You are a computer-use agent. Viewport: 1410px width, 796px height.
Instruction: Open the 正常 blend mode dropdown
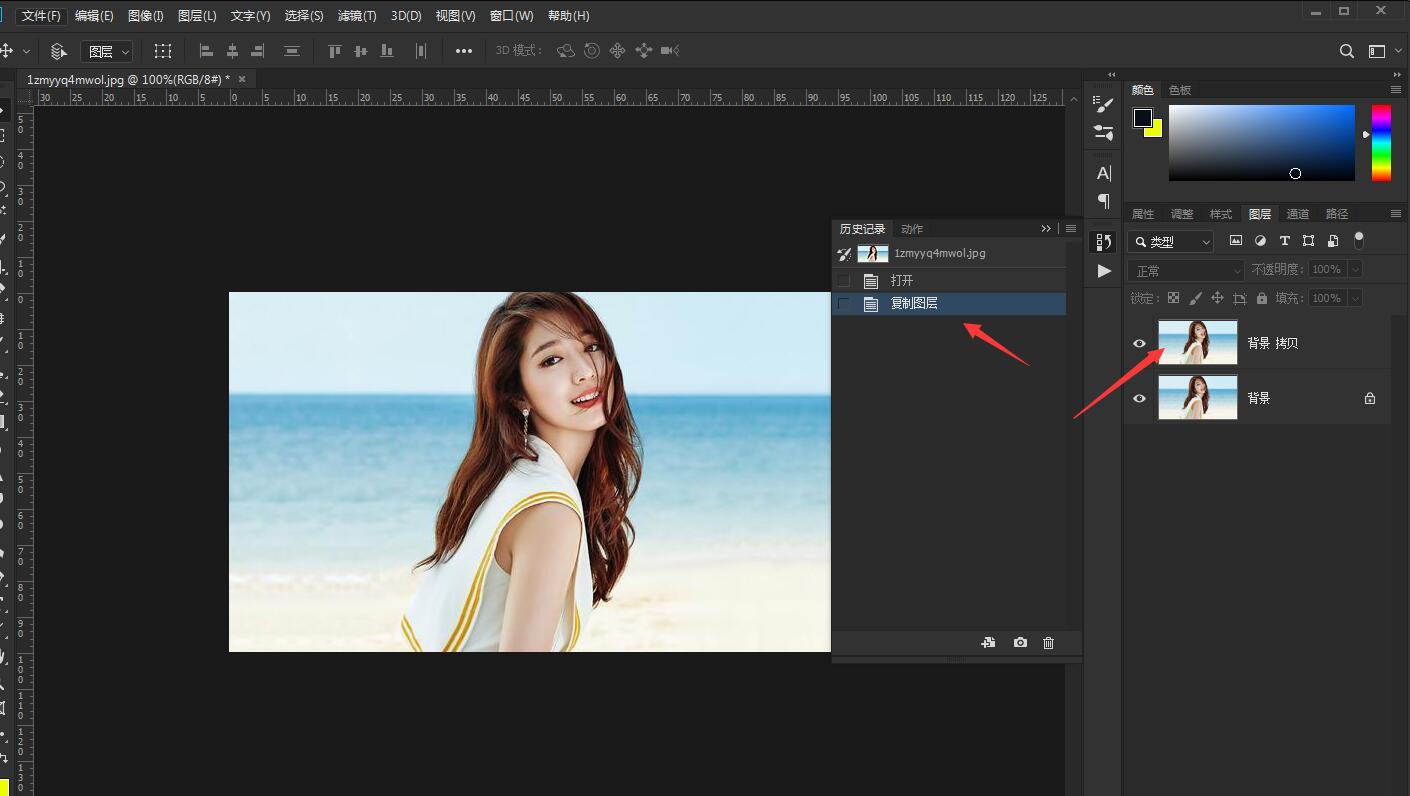(1186, 270)
